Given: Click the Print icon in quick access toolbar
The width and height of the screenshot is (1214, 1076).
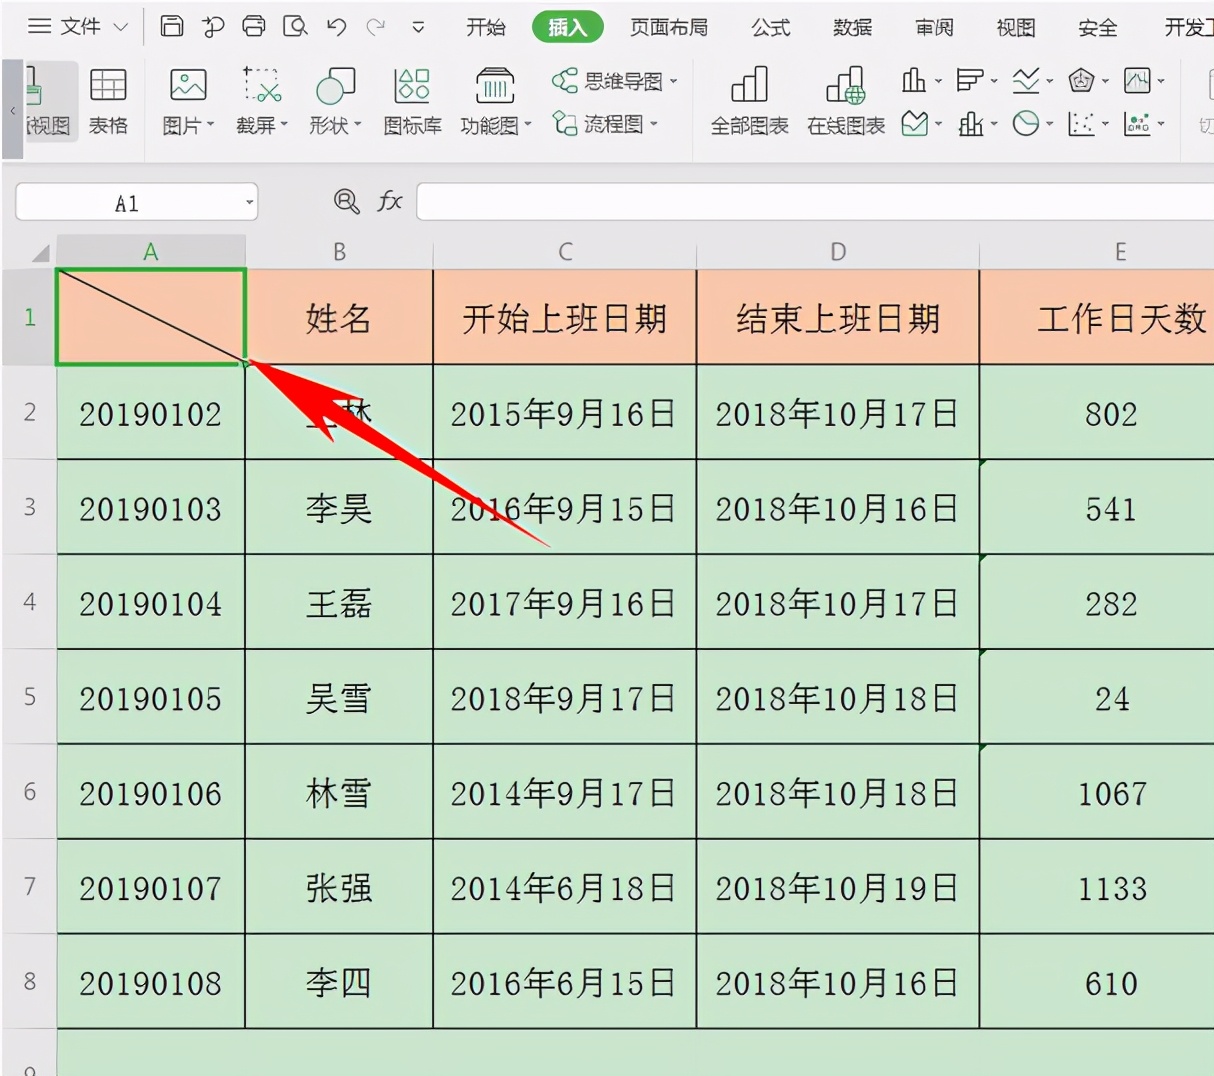Looking at the screenshot, I should point(254,27).
